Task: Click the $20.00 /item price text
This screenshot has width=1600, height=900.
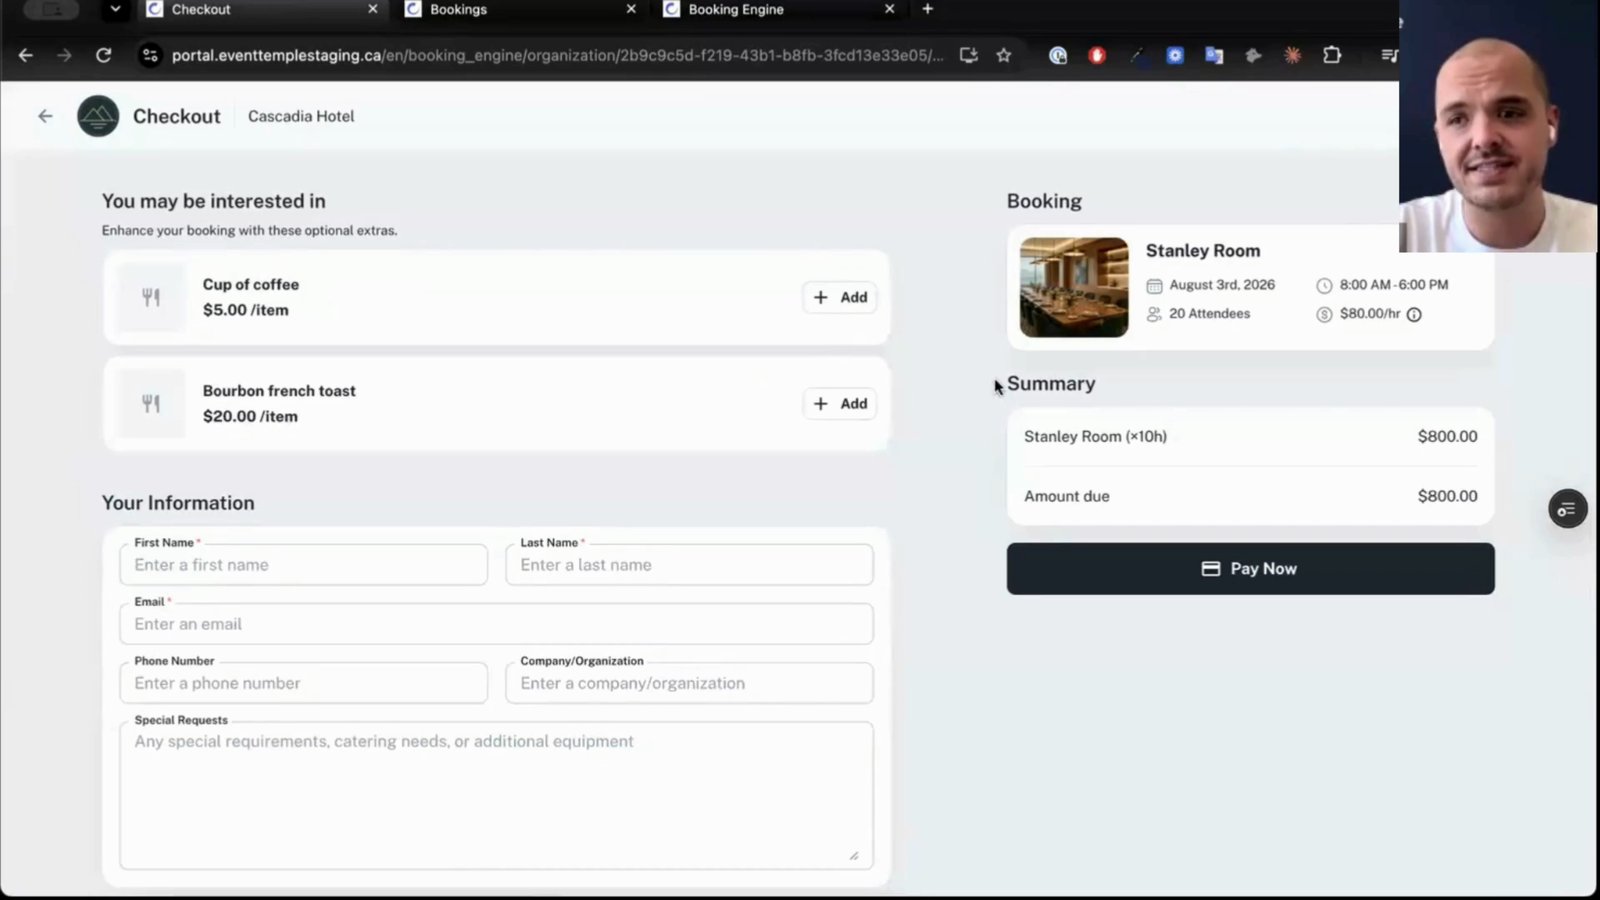Action: click(250, 416)
